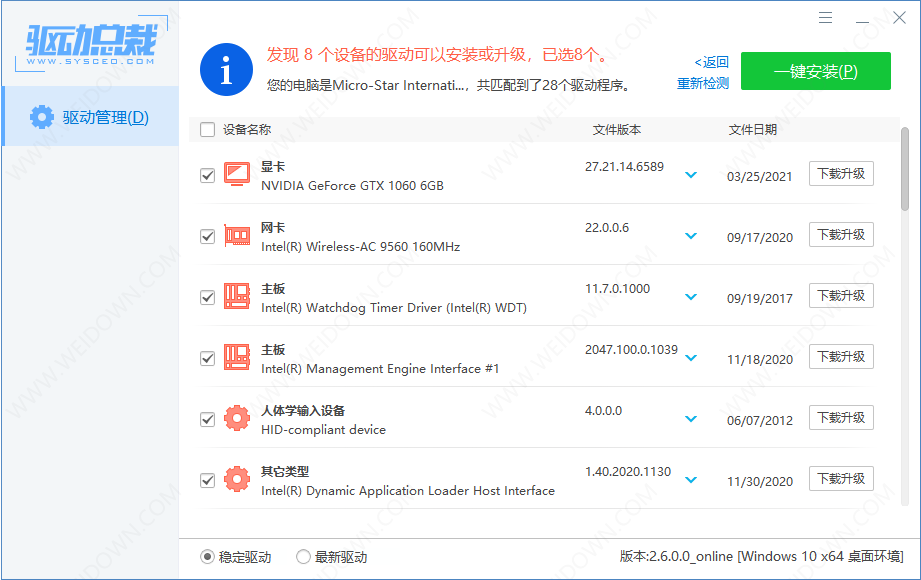This screenshot has width=921, height=580.
Task: Toggle the select-all checkbox in header
Action: click(x=208, y=129)
